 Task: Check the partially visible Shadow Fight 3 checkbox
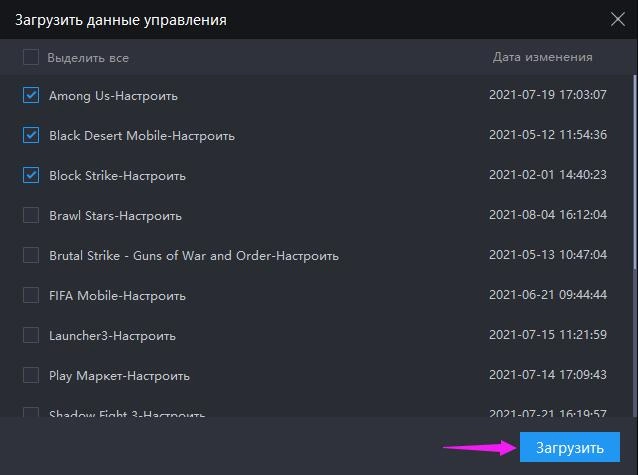point(31,413)
